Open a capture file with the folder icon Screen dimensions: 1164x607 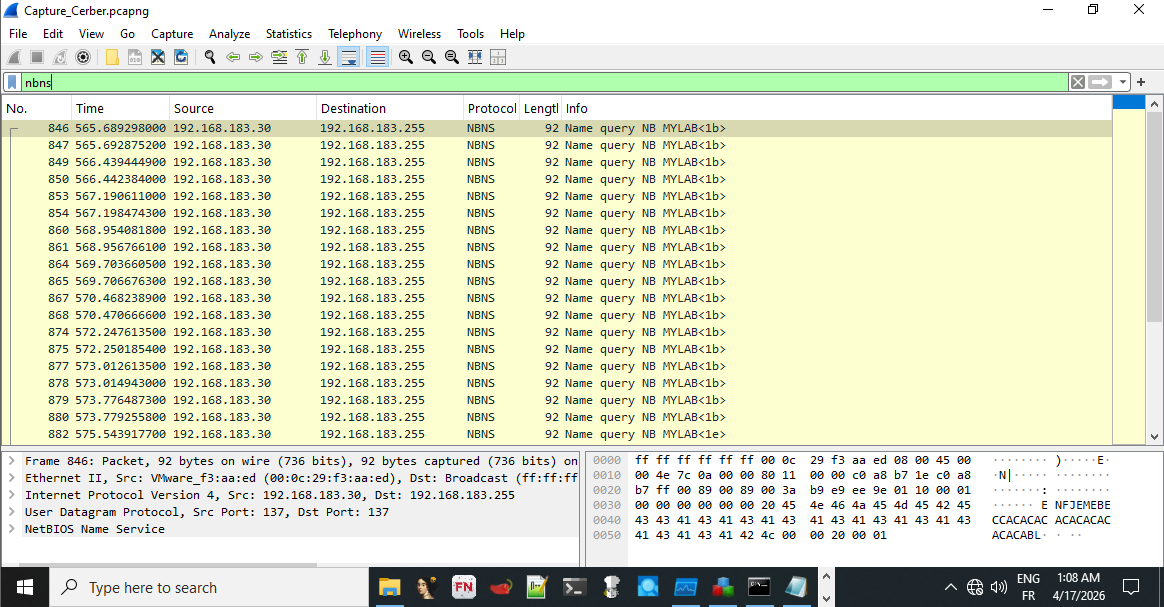click(112, 57)
